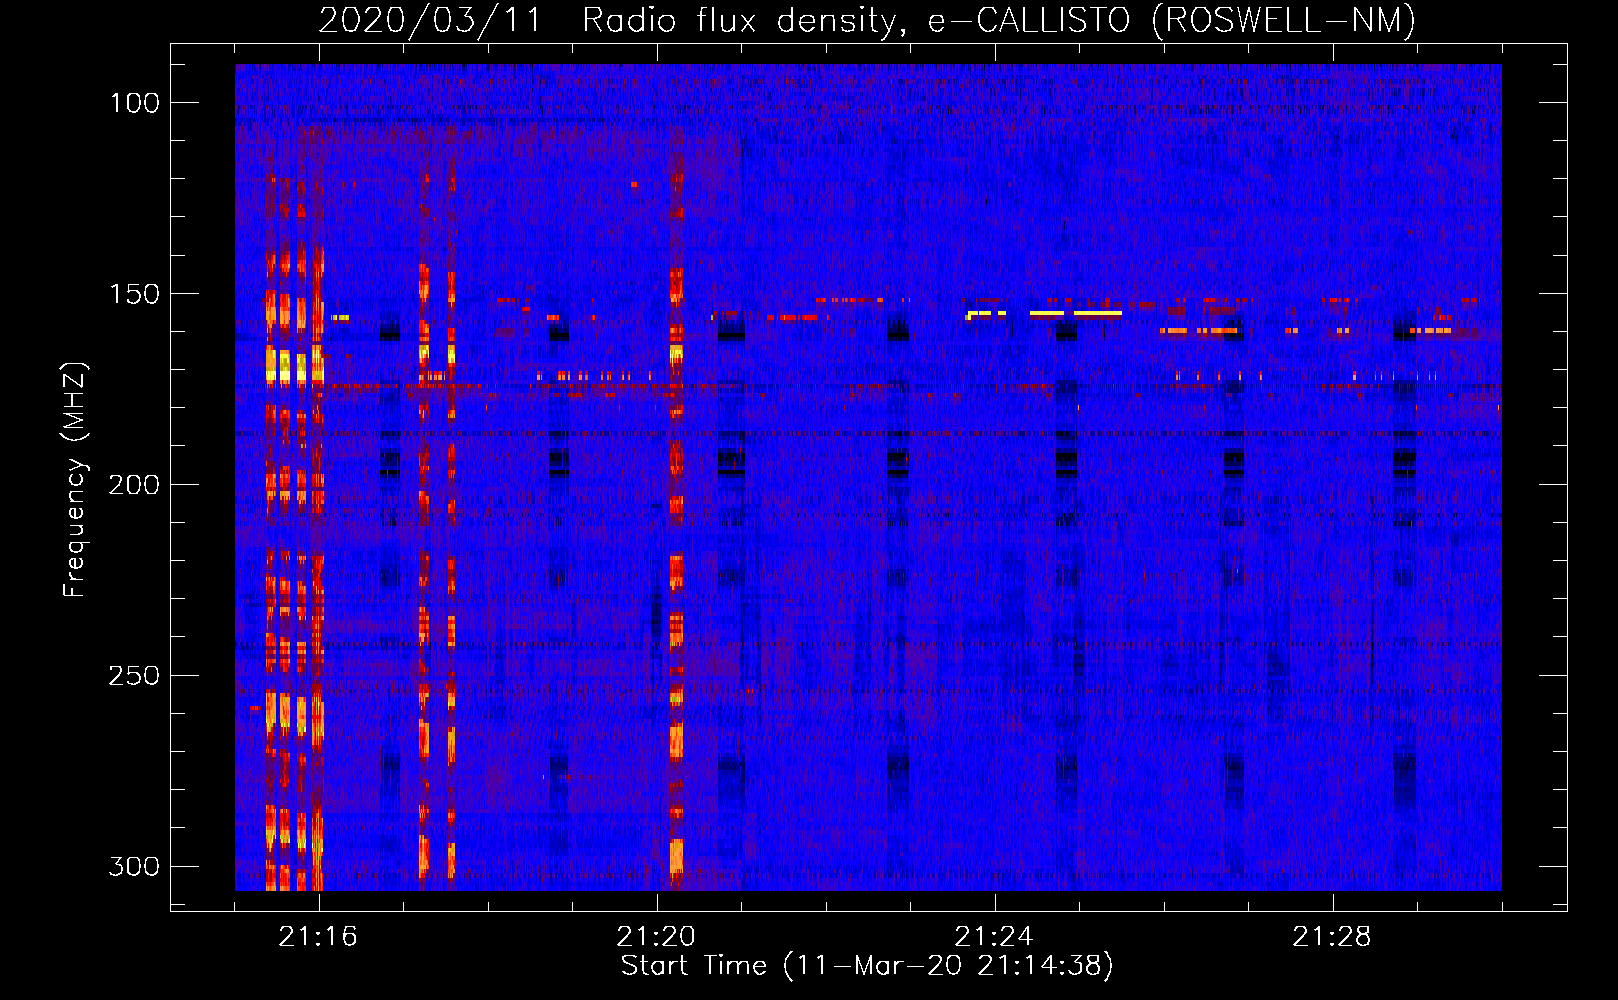Click the 21:20 time tick label
This screenshot has width=1618, height=1000.
pos(656,937)
